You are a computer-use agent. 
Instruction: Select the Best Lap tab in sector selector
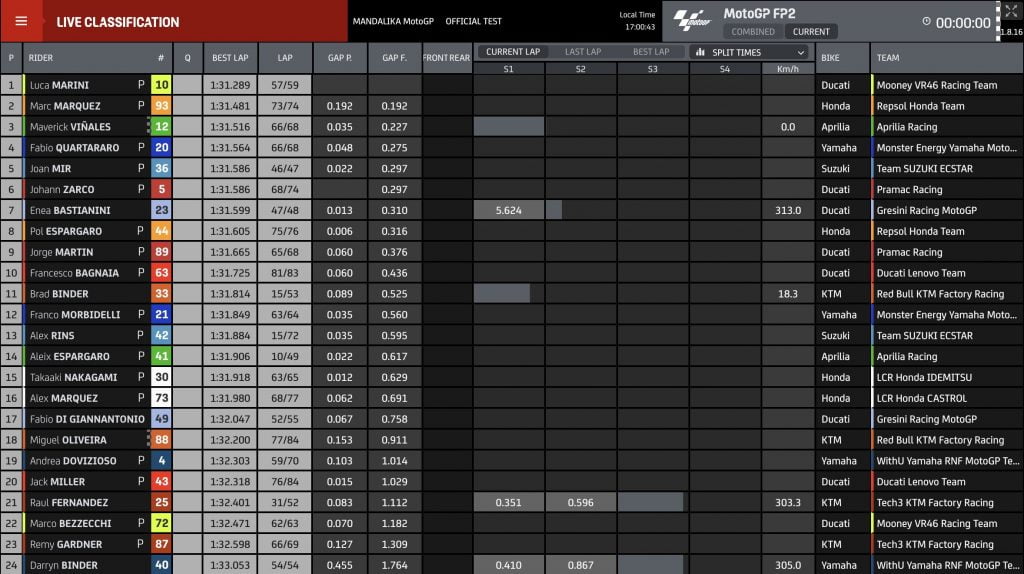(x=651, y=52)
